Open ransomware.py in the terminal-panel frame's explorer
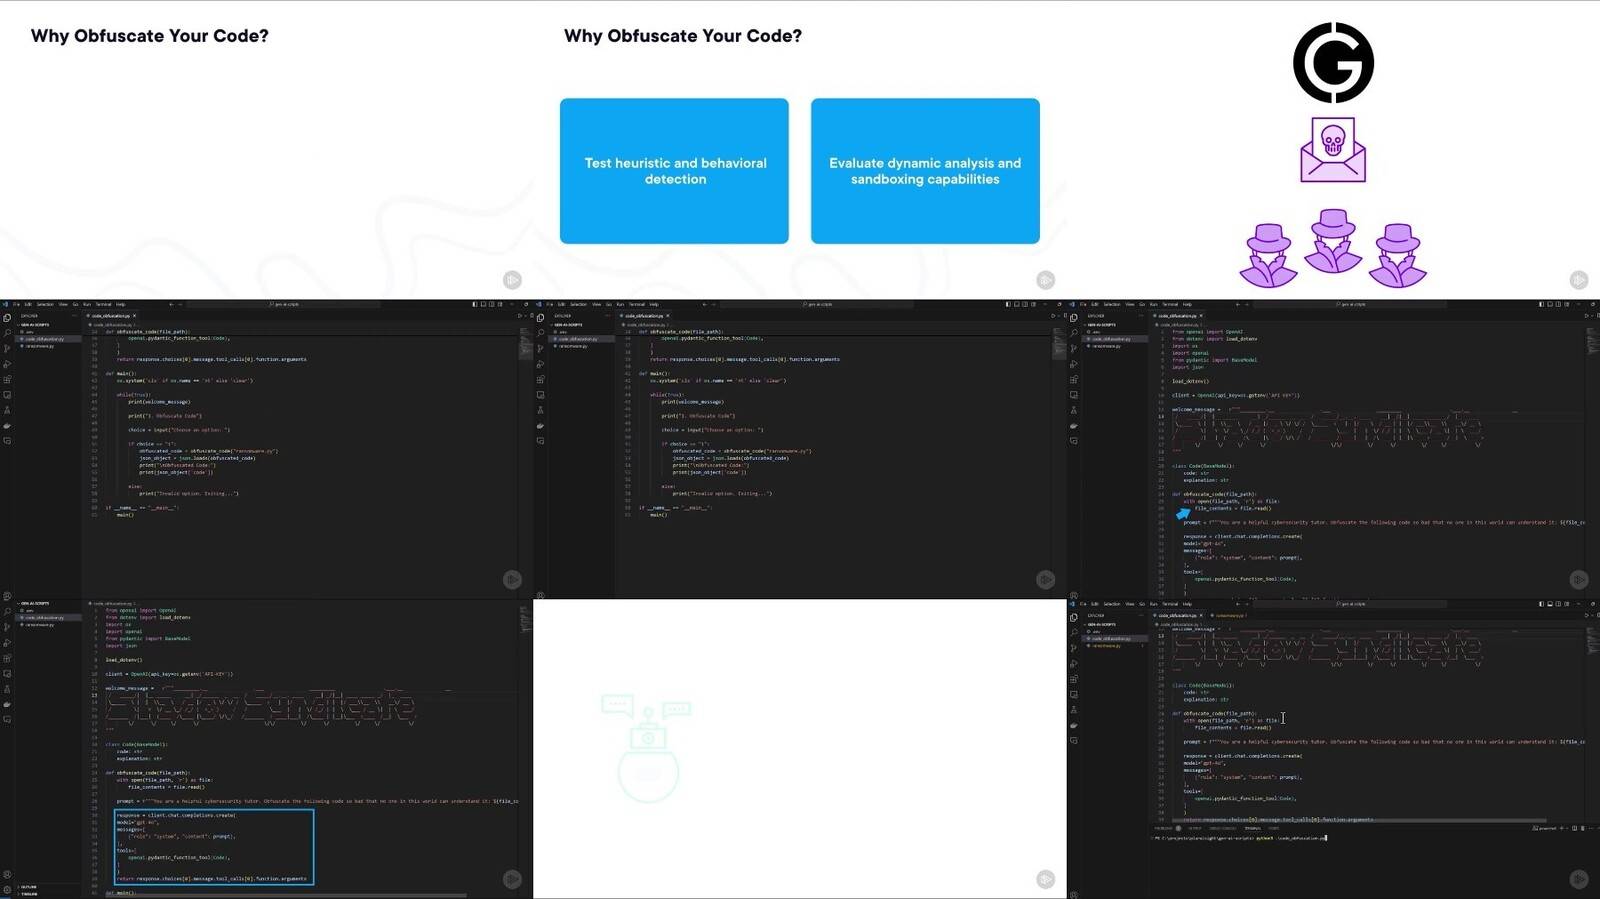 (1106, 646)
